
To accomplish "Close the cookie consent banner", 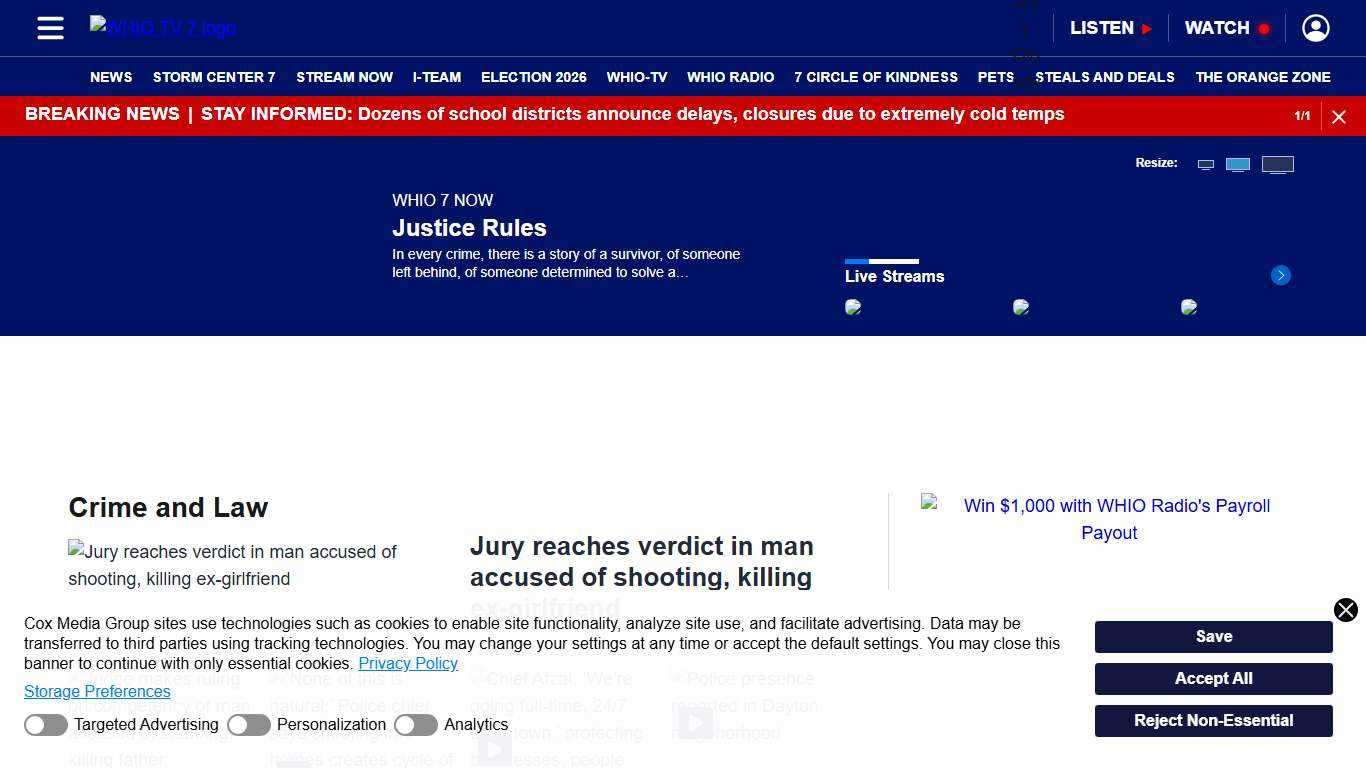I will pos(1346,610).
